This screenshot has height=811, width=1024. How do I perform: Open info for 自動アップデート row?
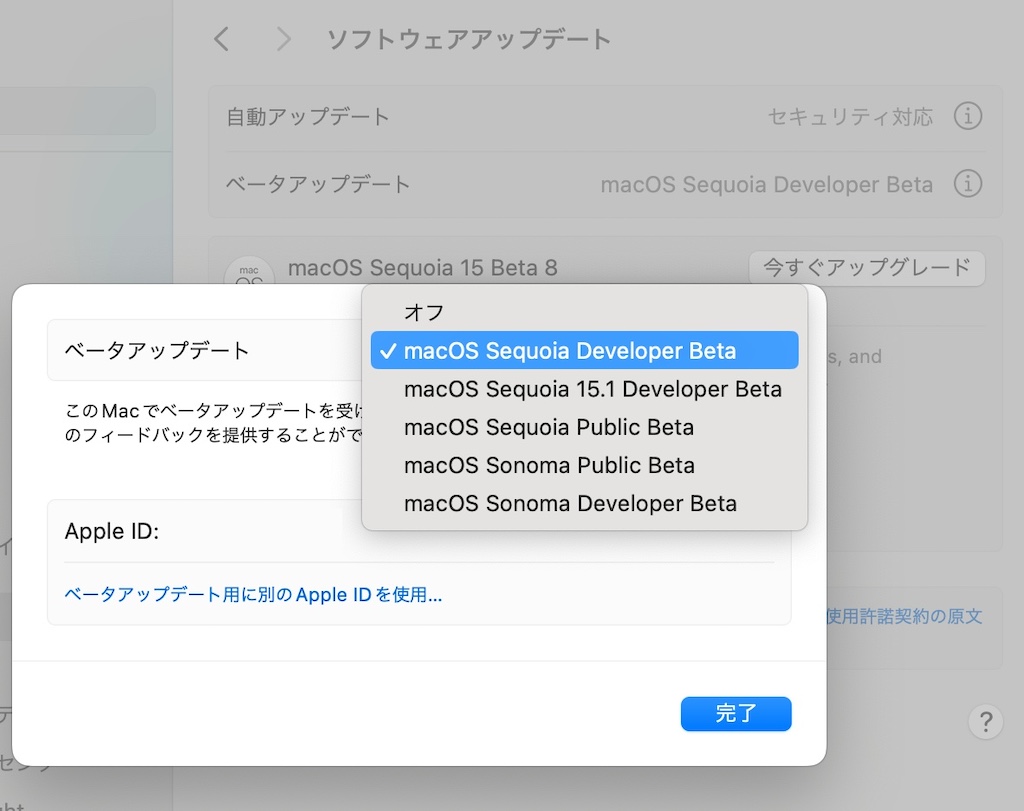pos(967,116)
